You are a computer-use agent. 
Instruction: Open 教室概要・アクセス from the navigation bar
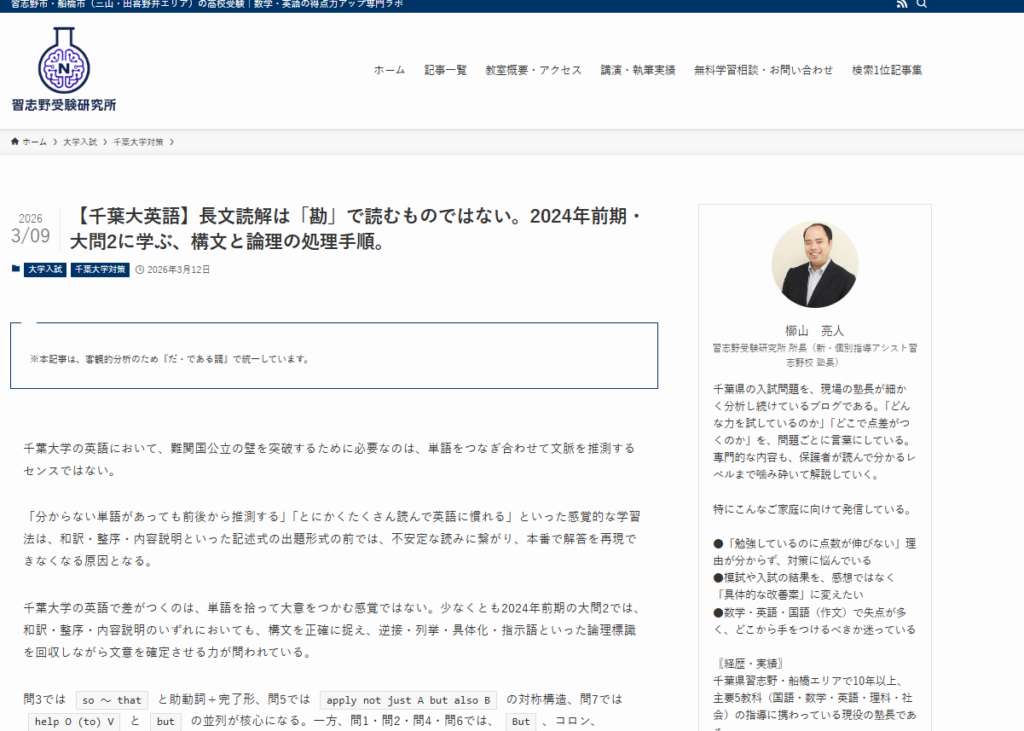point(533,70)
